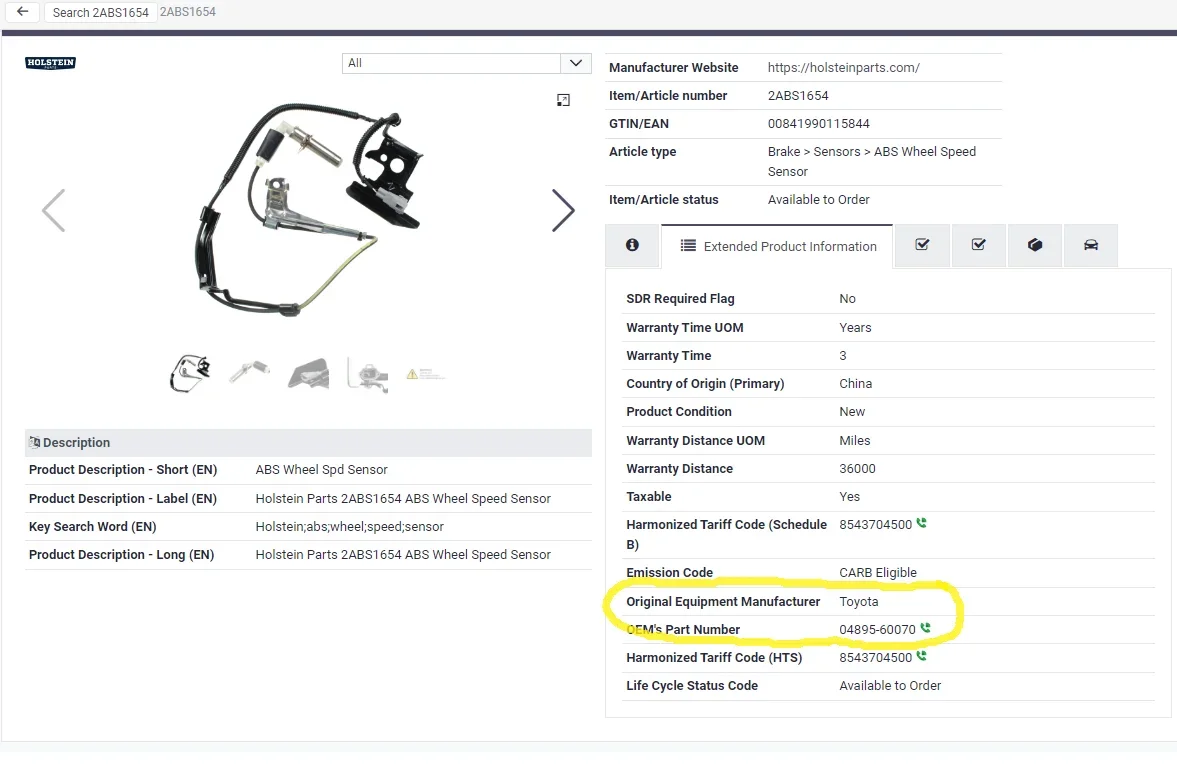Select the second thumbnail showing sensor tip

click(249, 371)
